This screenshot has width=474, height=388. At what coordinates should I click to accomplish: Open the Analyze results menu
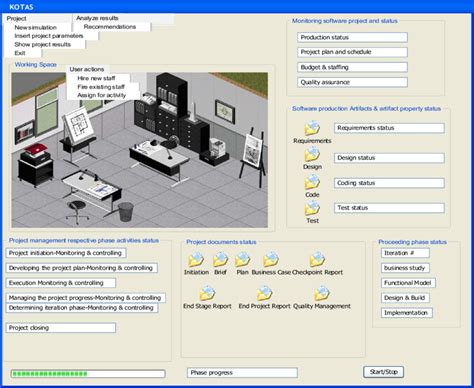[97, 18]
